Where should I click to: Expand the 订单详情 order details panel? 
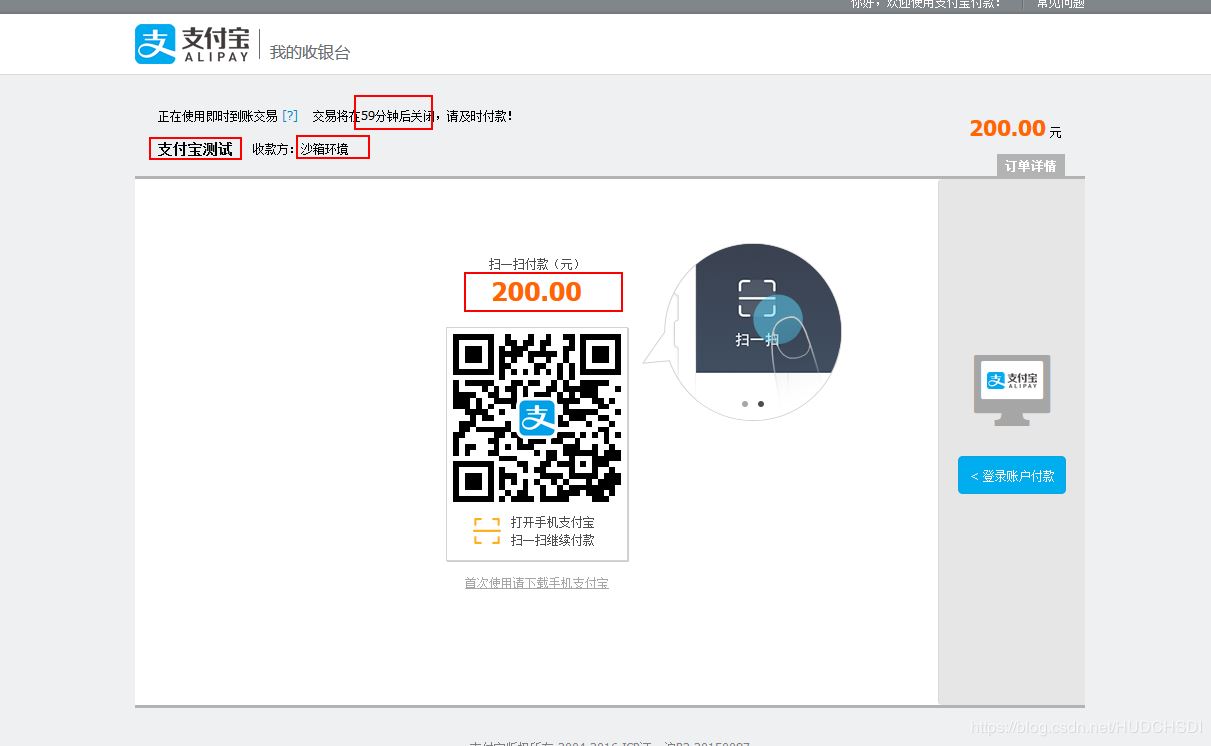coord(1032,166)
